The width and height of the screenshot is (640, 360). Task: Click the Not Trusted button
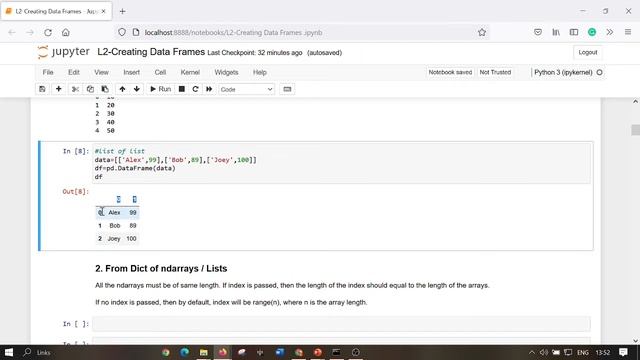[495, 72]
